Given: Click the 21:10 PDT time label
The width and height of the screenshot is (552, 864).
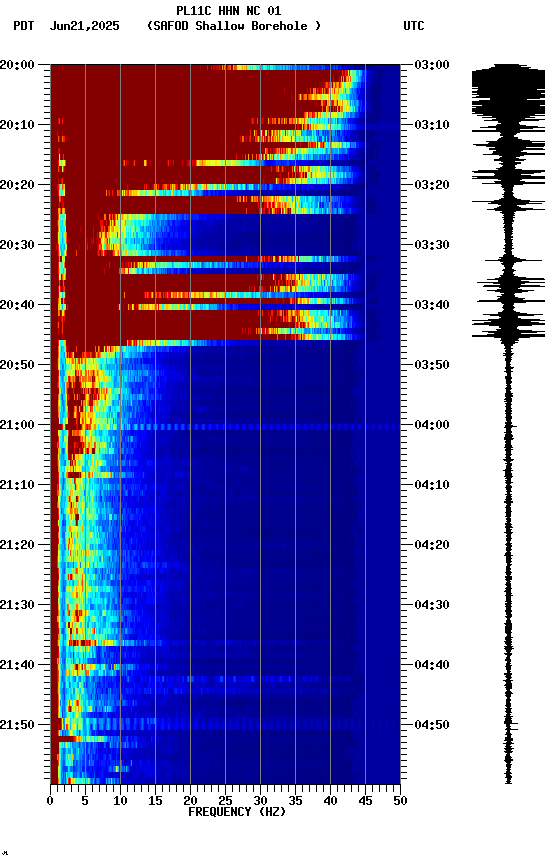Looking at the screenshot, I should 17,485.
